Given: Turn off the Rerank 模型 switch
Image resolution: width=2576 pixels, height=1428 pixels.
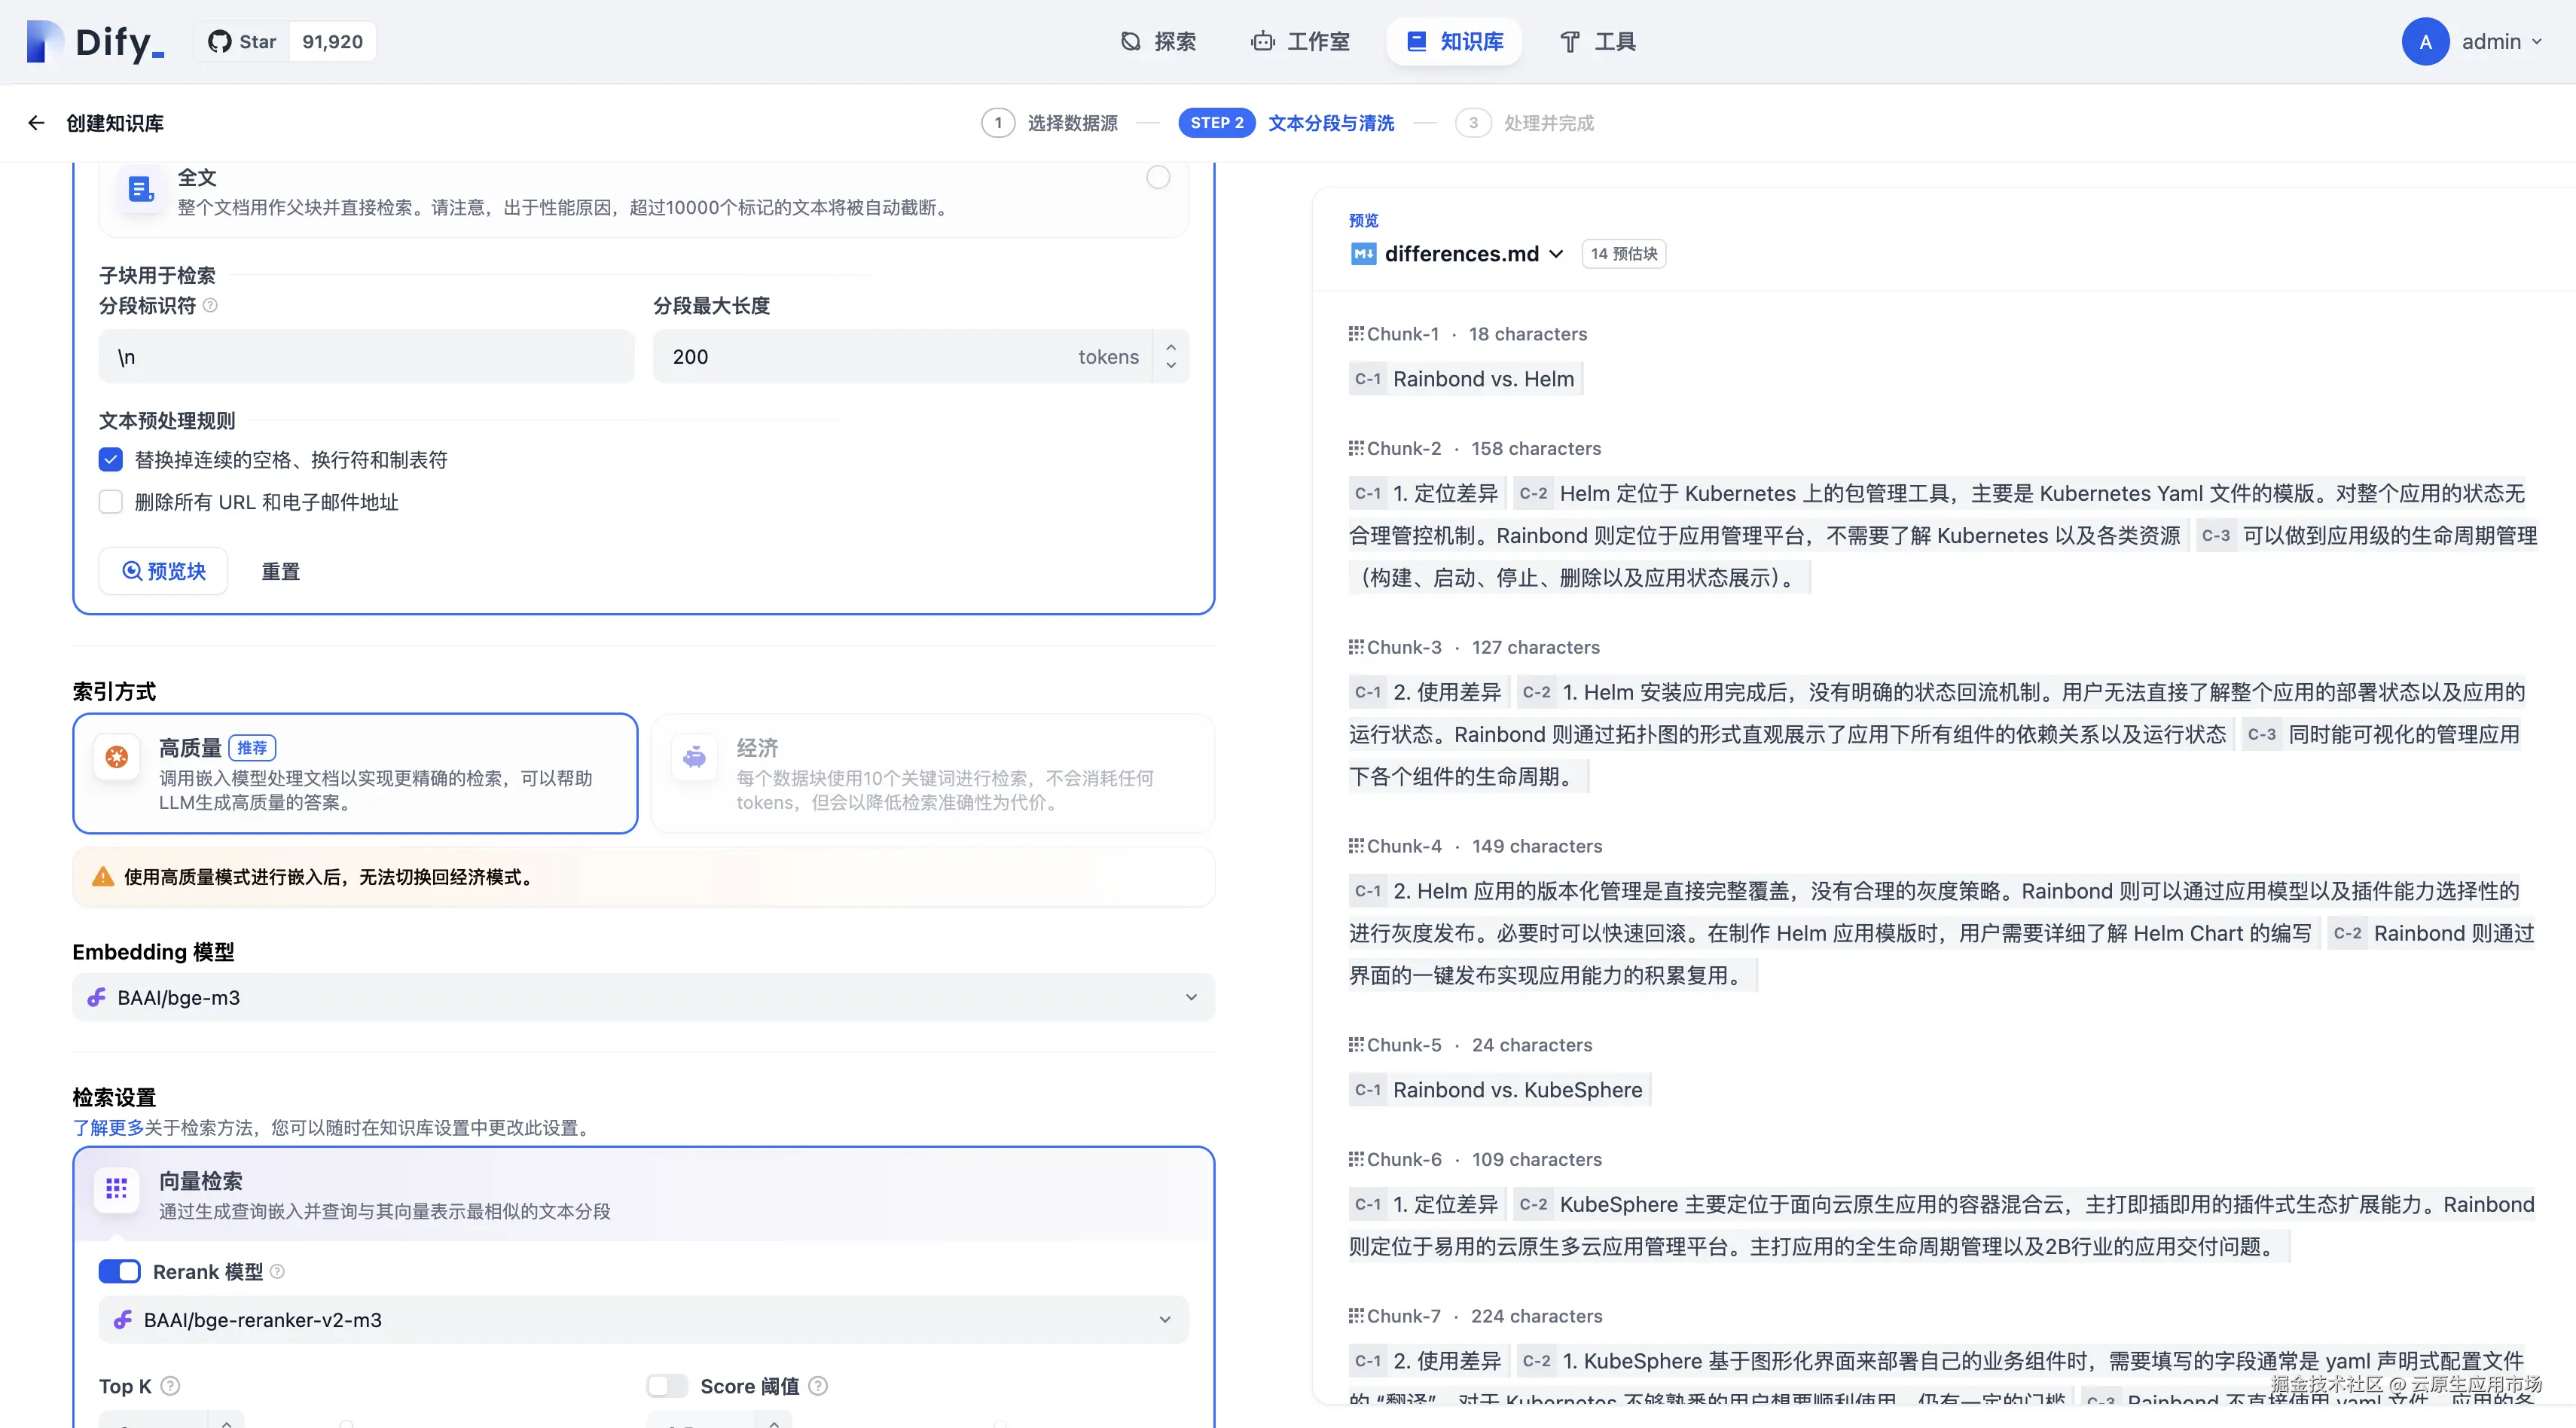Looking at the screenshot, I should point(120,1271).
